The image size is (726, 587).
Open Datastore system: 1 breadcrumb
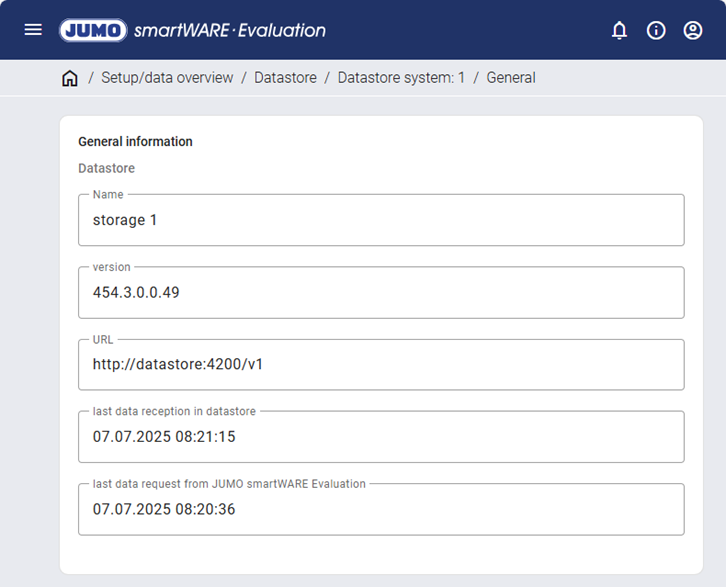(401, 78)
